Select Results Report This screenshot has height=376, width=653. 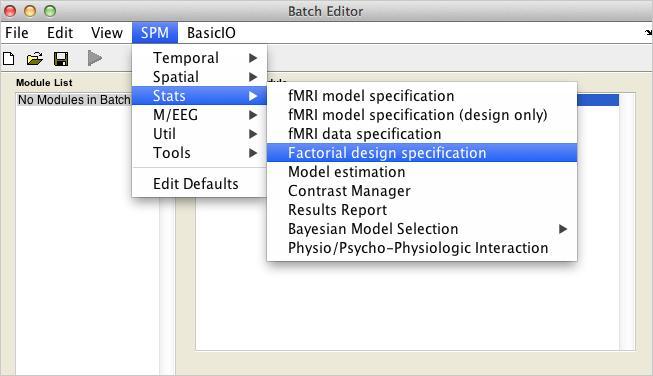(x=422, y=210)
